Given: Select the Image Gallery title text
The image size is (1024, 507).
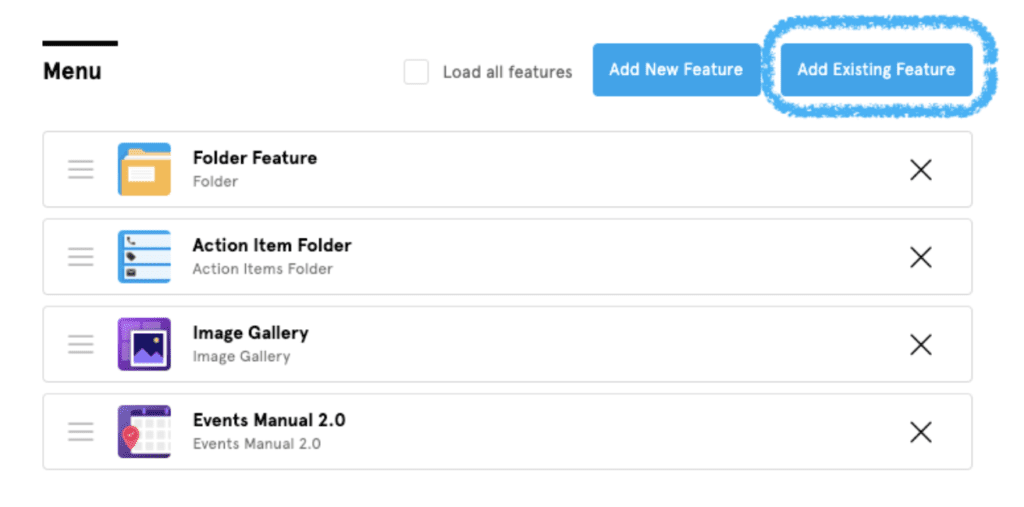Looking at the screenshot, I should [x=250, y=333].
